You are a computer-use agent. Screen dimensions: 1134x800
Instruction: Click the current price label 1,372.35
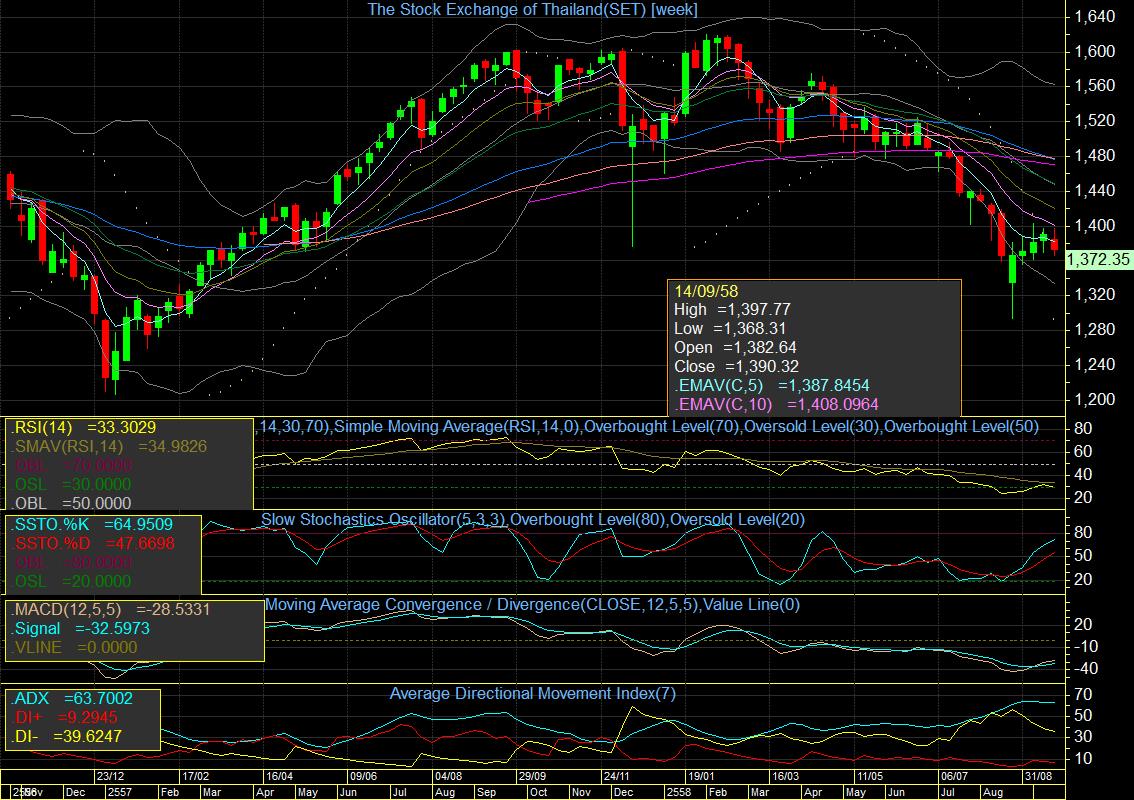pos(1099,260)
